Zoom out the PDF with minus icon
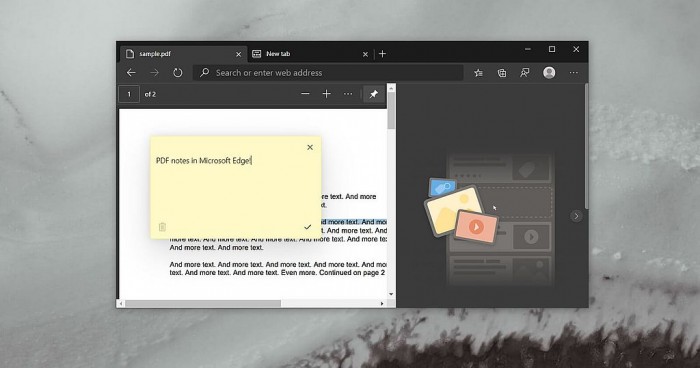 [305, 94]
